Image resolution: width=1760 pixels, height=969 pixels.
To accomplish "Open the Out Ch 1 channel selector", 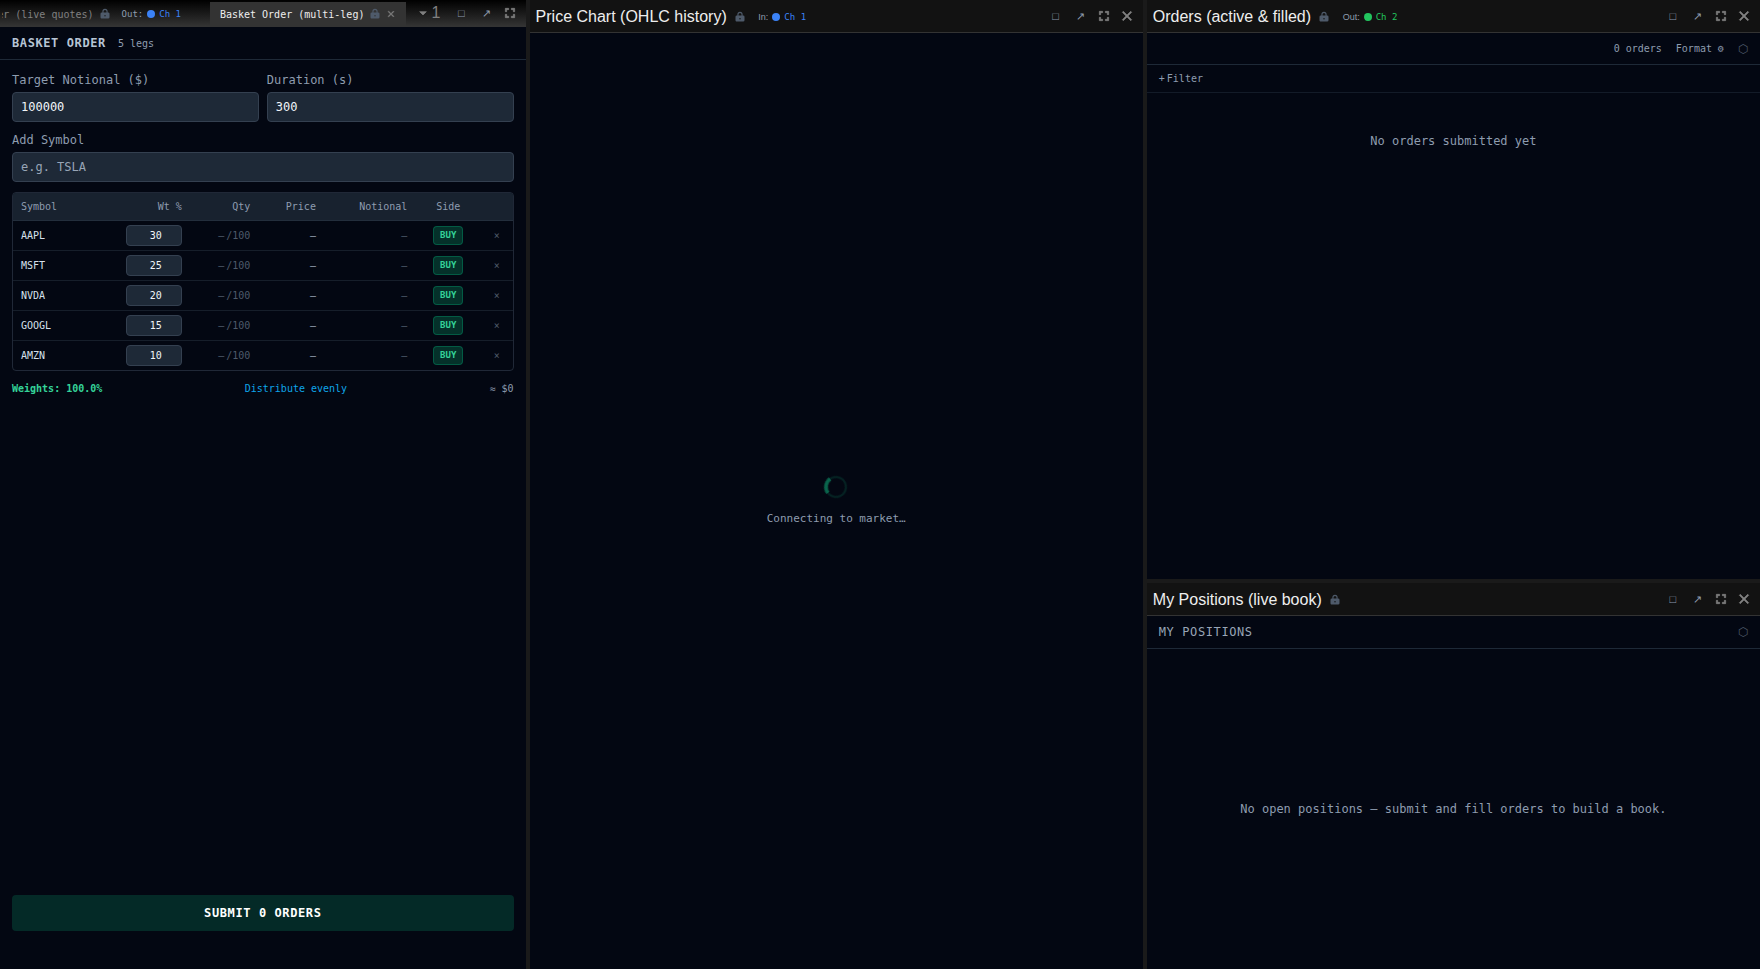I will (151, 14).
